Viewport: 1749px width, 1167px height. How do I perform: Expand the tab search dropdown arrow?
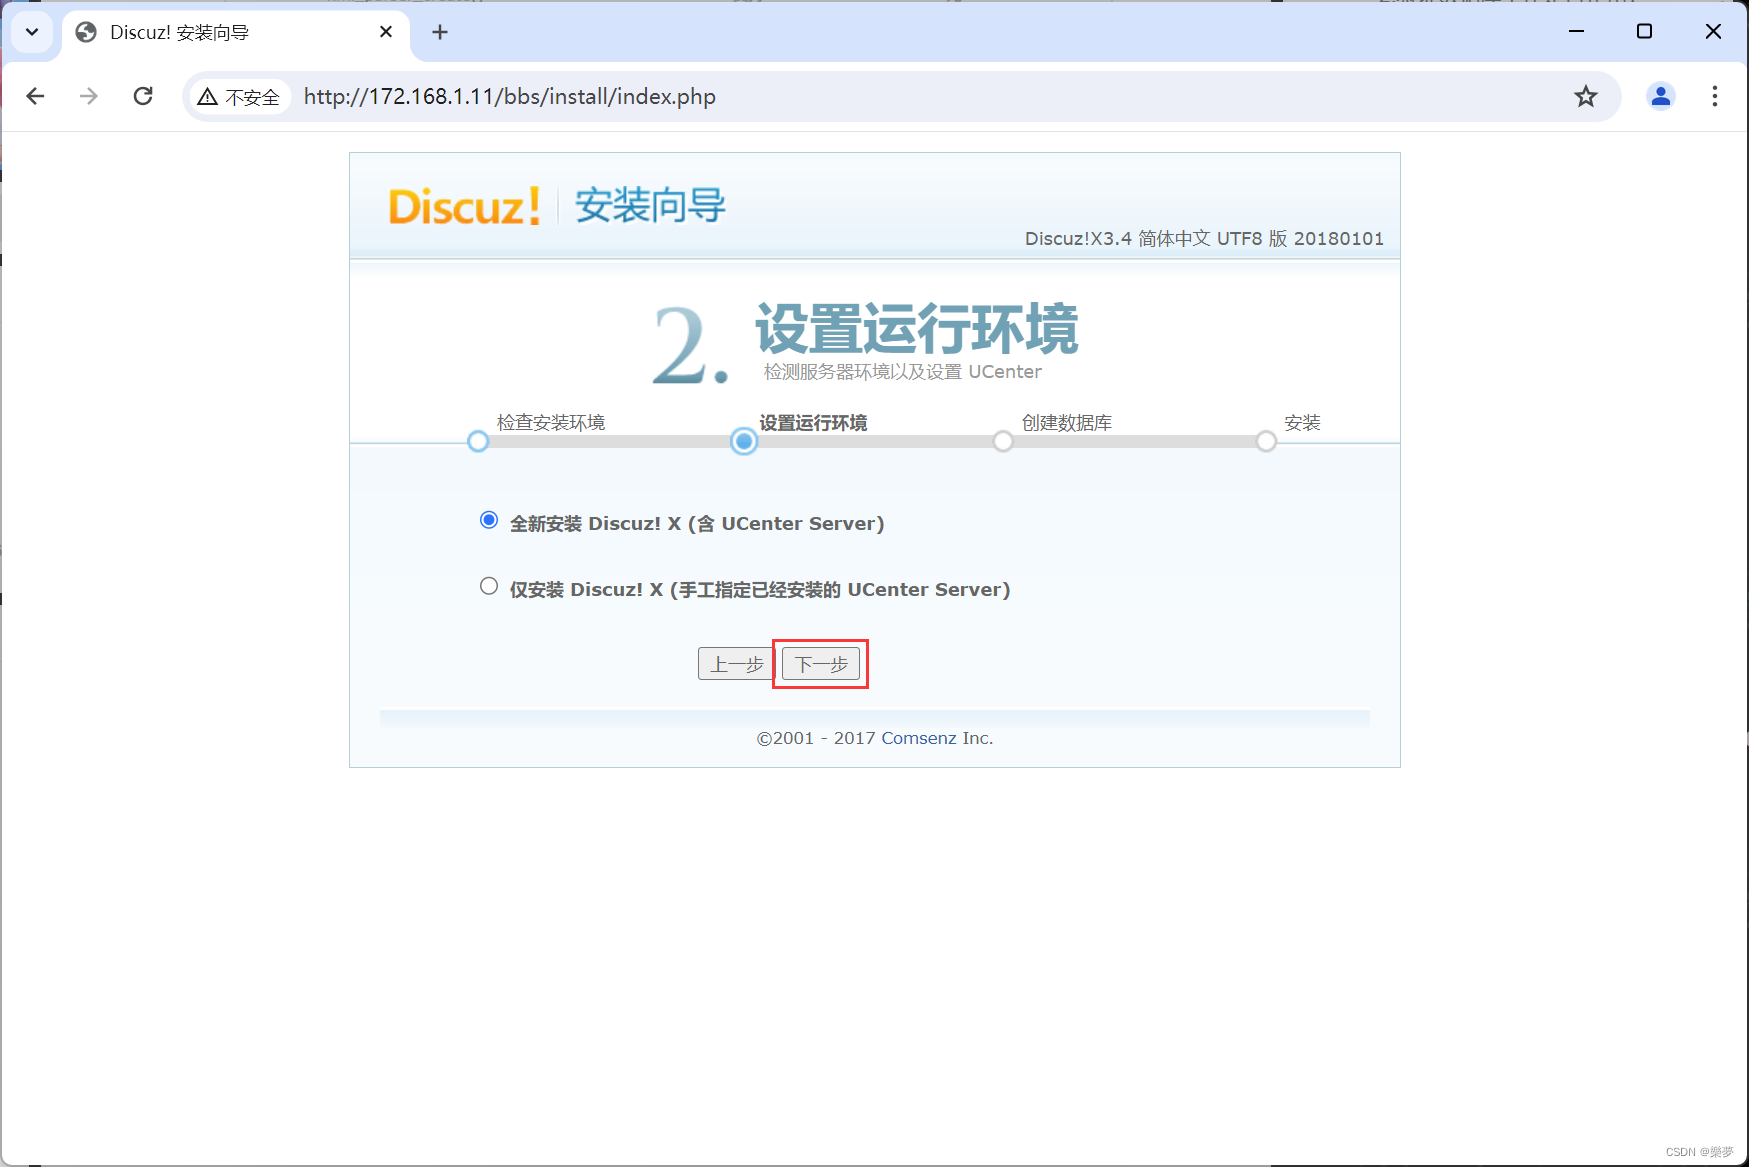coord(32,32)
